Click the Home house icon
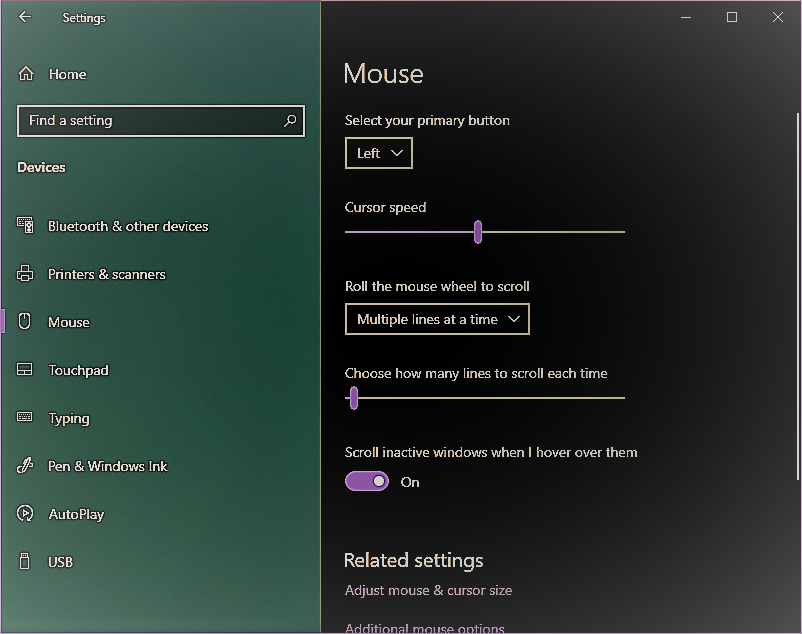802x634 pixels. point(26,74)
